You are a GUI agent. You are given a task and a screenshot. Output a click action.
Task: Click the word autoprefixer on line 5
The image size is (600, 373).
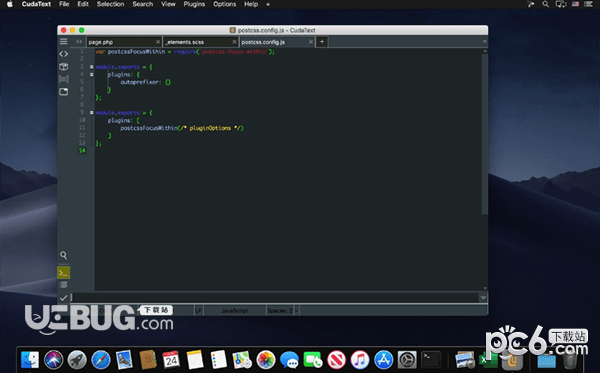tap(140, 82)
